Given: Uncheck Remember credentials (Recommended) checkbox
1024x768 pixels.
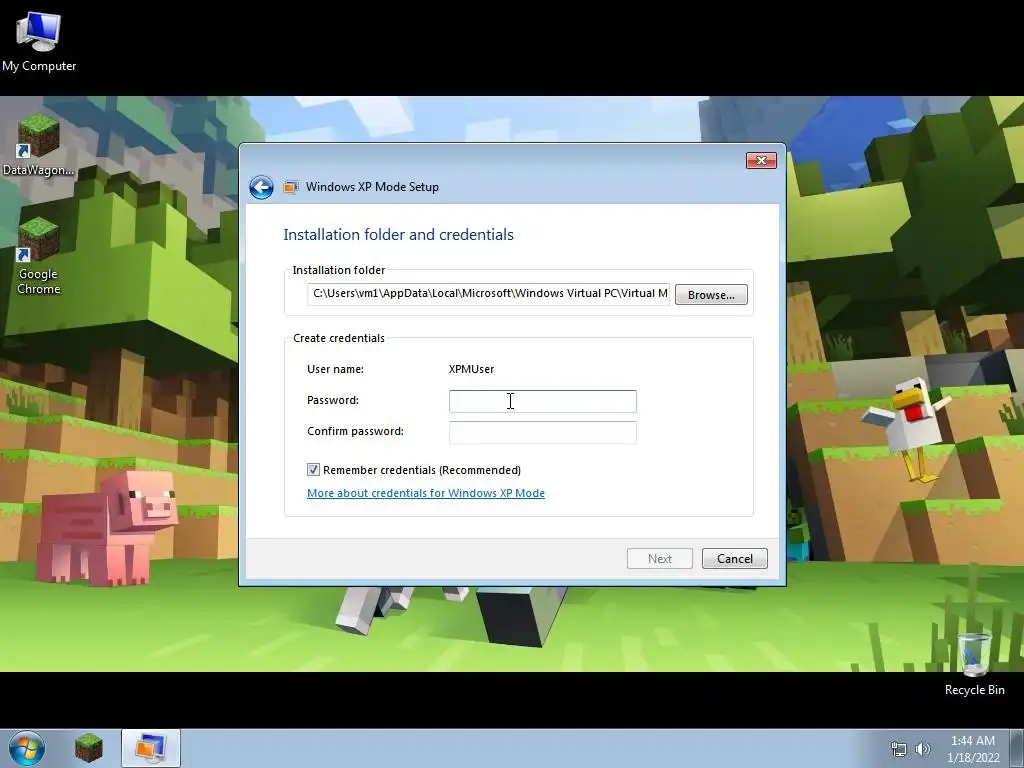Looking at the screenshot, I should pos(313,470).
